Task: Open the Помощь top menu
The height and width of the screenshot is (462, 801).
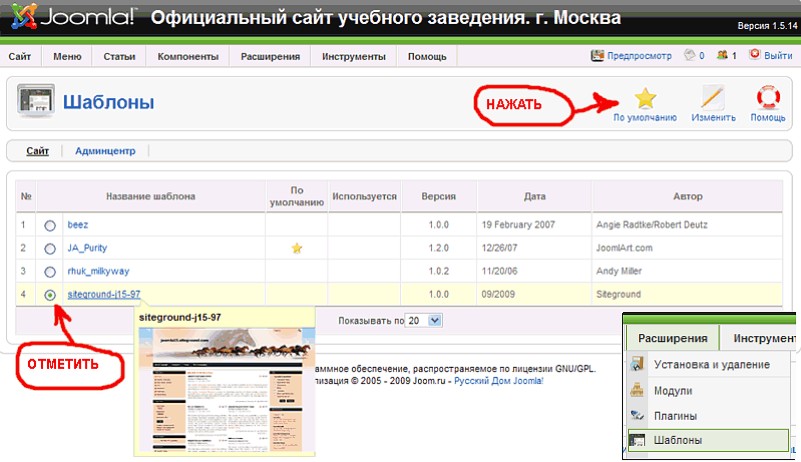Action: point(427,56)
